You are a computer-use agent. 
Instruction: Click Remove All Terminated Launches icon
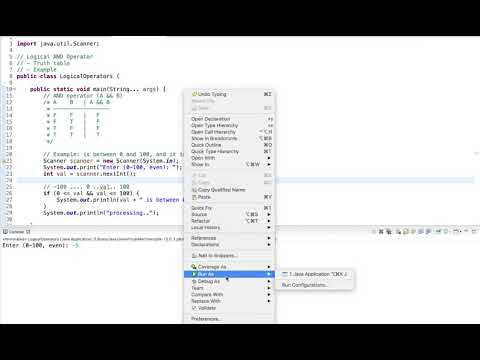(389, 231)
